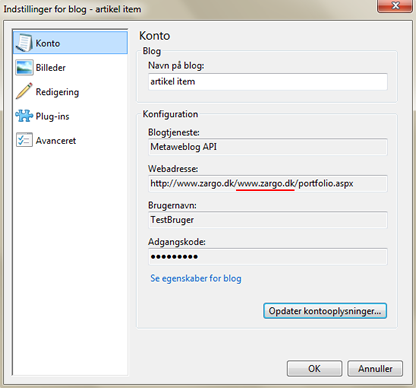Click the Billeder landscape picture icon
This screenshot has width=416, height=388.
click(24, 67)
